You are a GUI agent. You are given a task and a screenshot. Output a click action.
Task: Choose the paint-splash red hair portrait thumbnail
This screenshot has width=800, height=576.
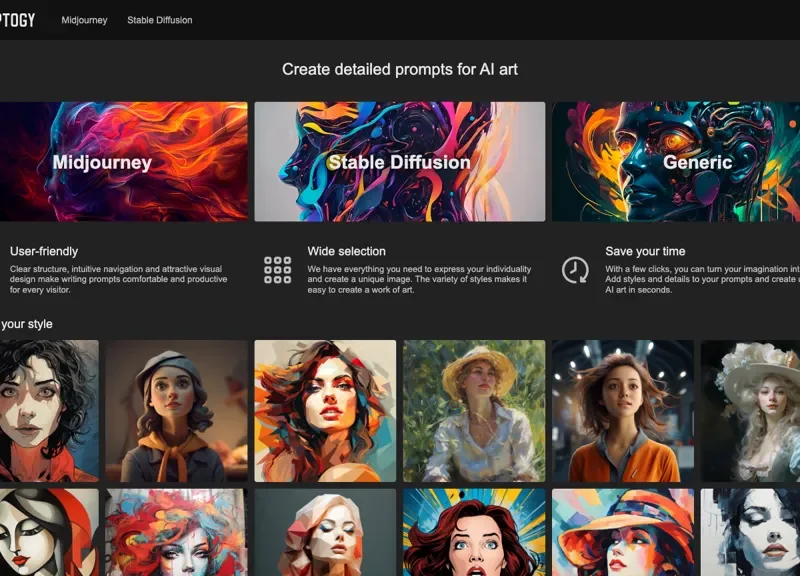[177, 533]
